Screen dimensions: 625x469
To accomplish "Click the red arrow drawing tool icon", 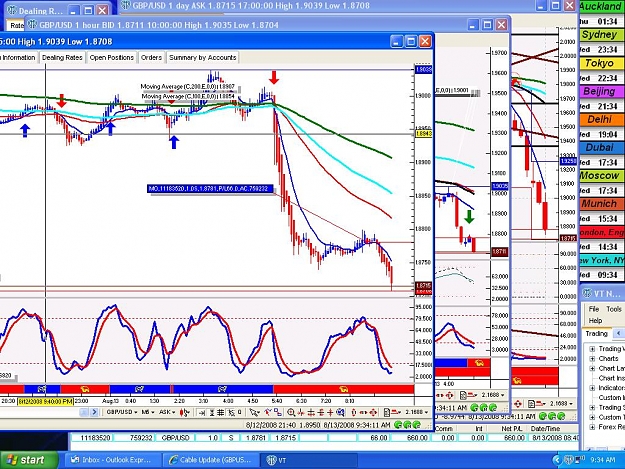I will [267, 412].
